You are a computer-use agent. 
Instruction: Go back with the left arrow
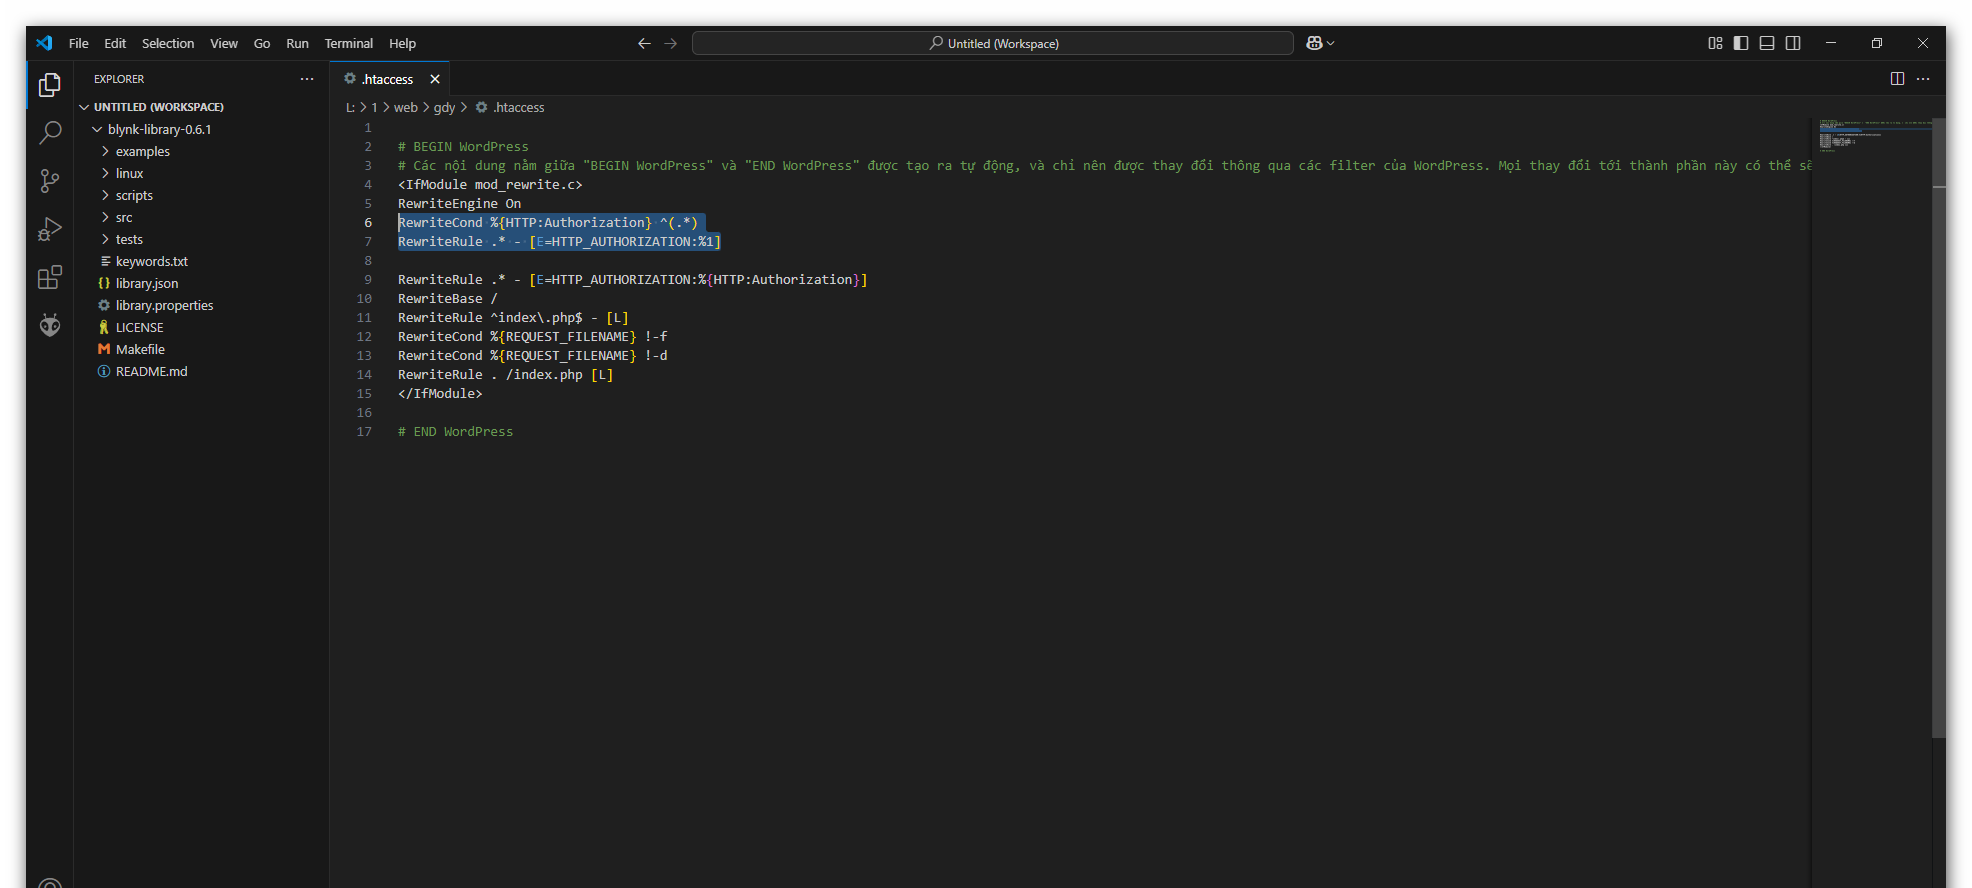(x=644, y=43)
